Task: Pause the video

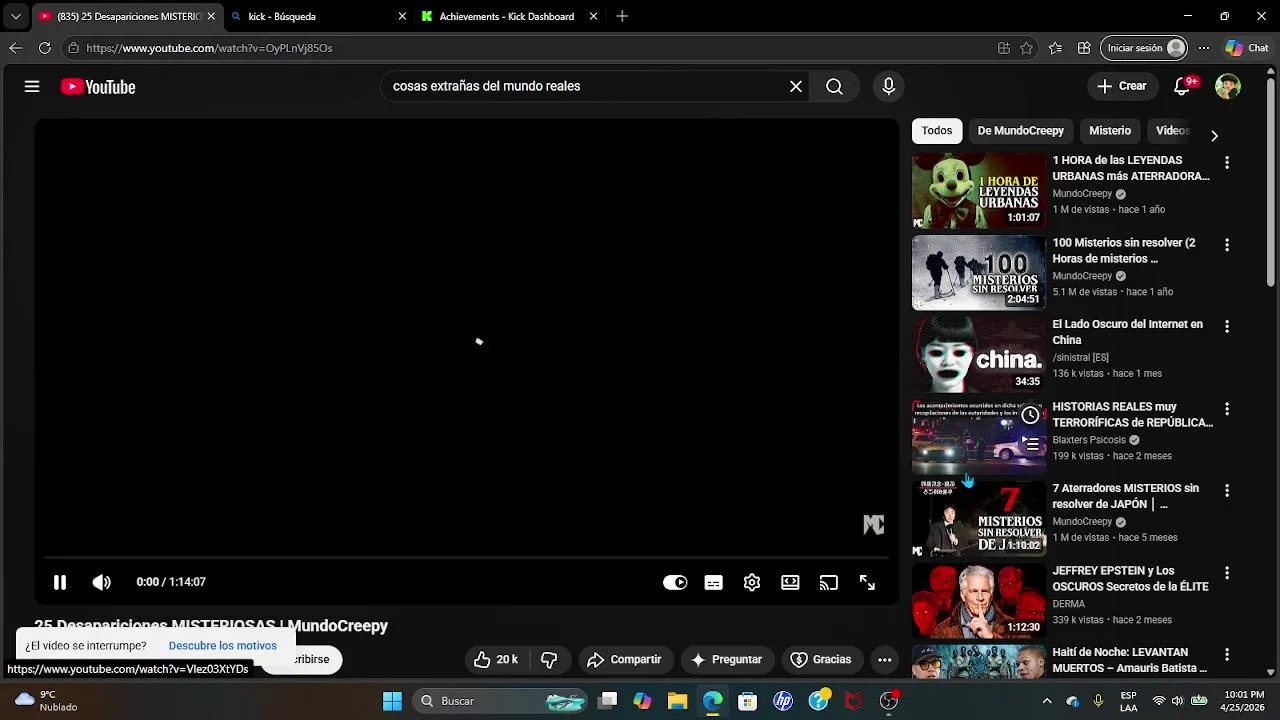Action: coord(60,582)
